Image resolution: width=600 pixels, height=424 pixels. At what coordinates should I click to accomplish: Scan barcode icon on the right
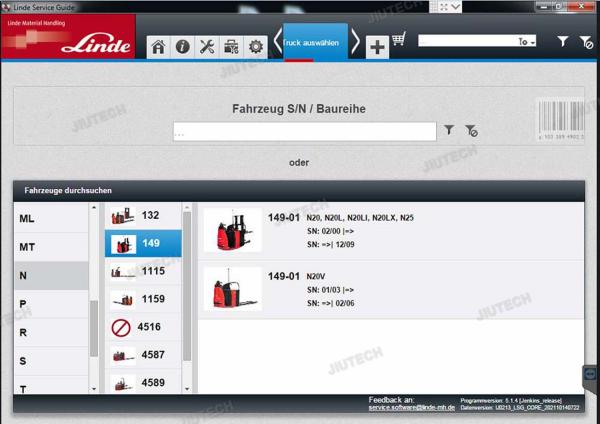561,120
